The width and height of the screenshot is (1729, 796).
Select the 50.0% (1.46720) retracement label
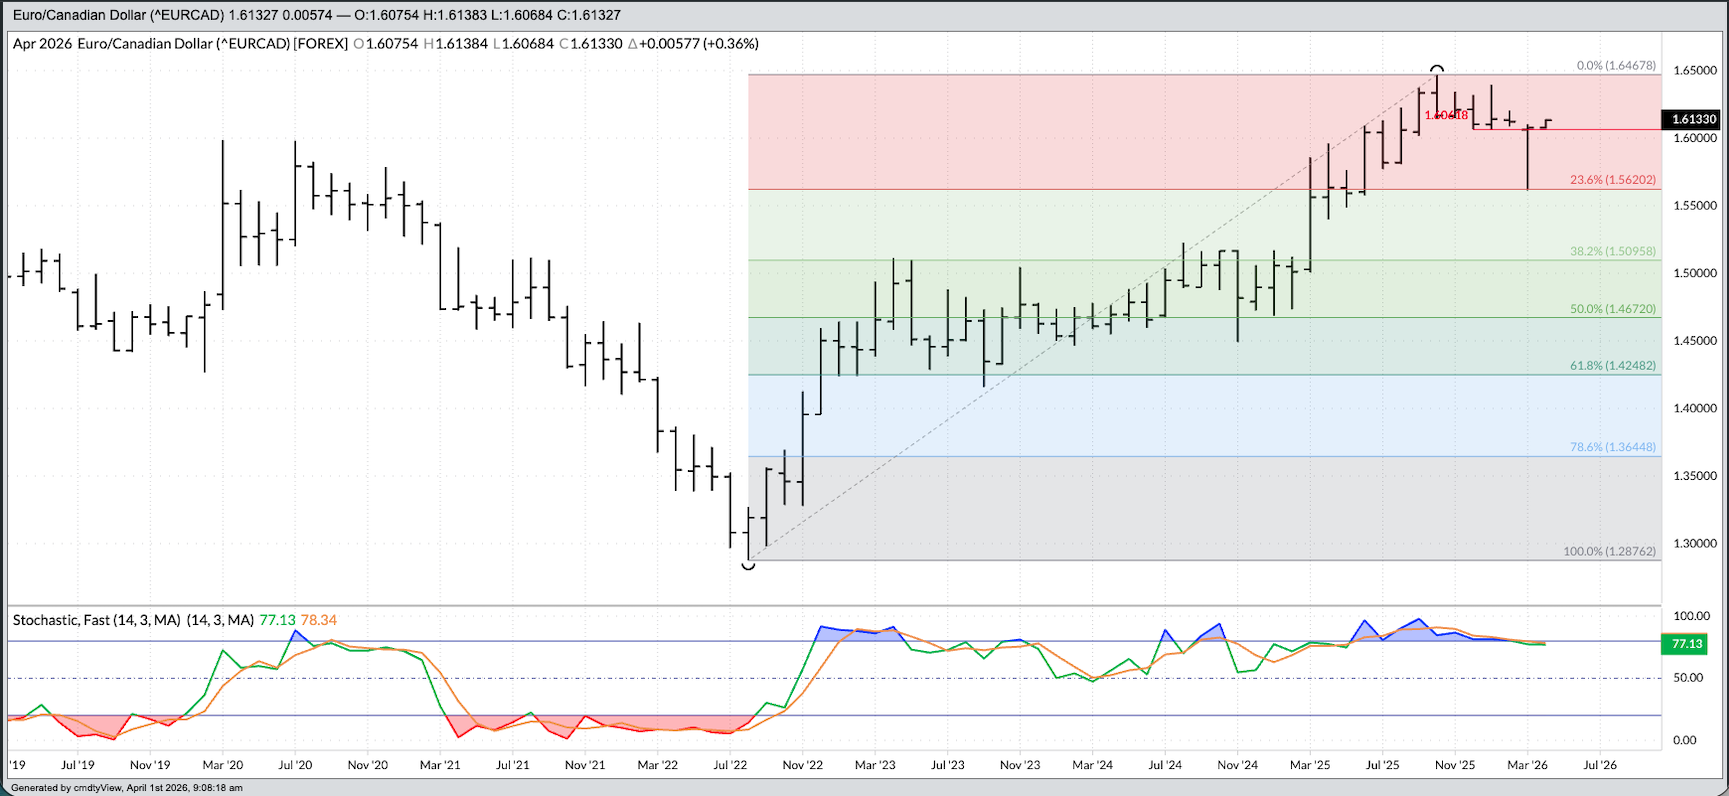pos(1612,309)
